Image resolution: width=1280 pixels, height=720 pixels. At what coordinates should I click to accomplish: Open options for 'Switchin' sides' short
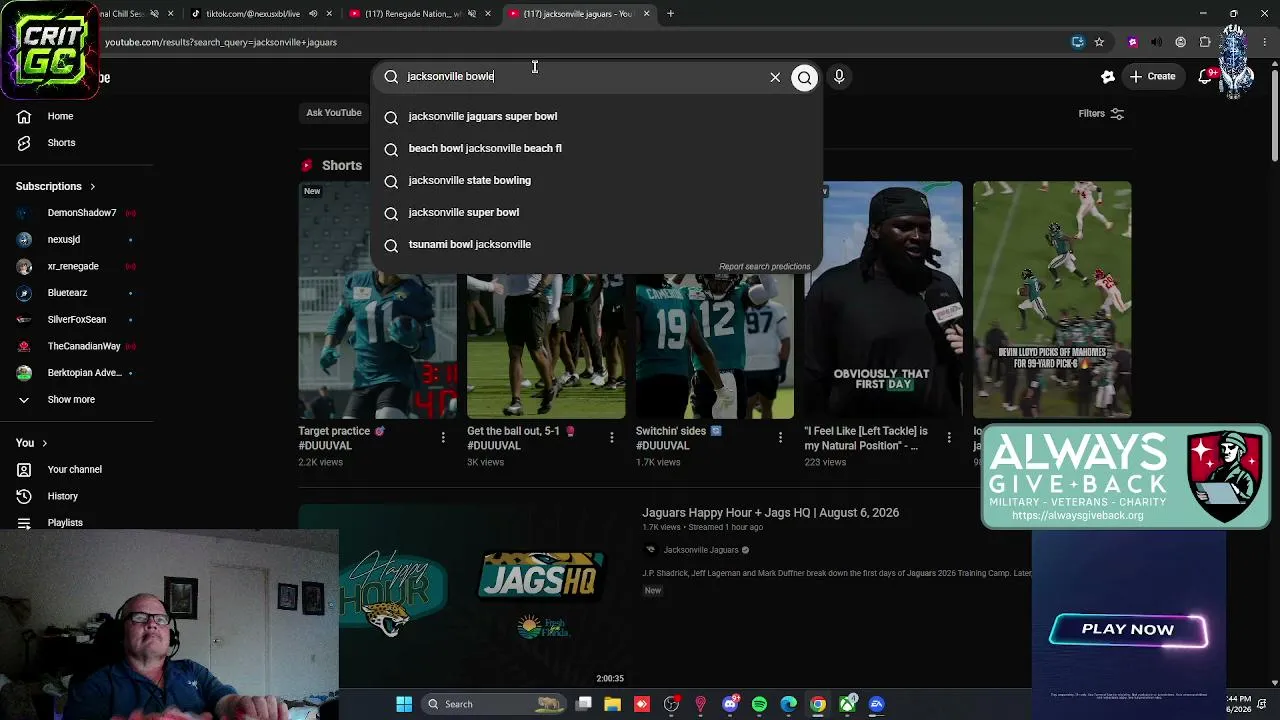coord(780,437)
